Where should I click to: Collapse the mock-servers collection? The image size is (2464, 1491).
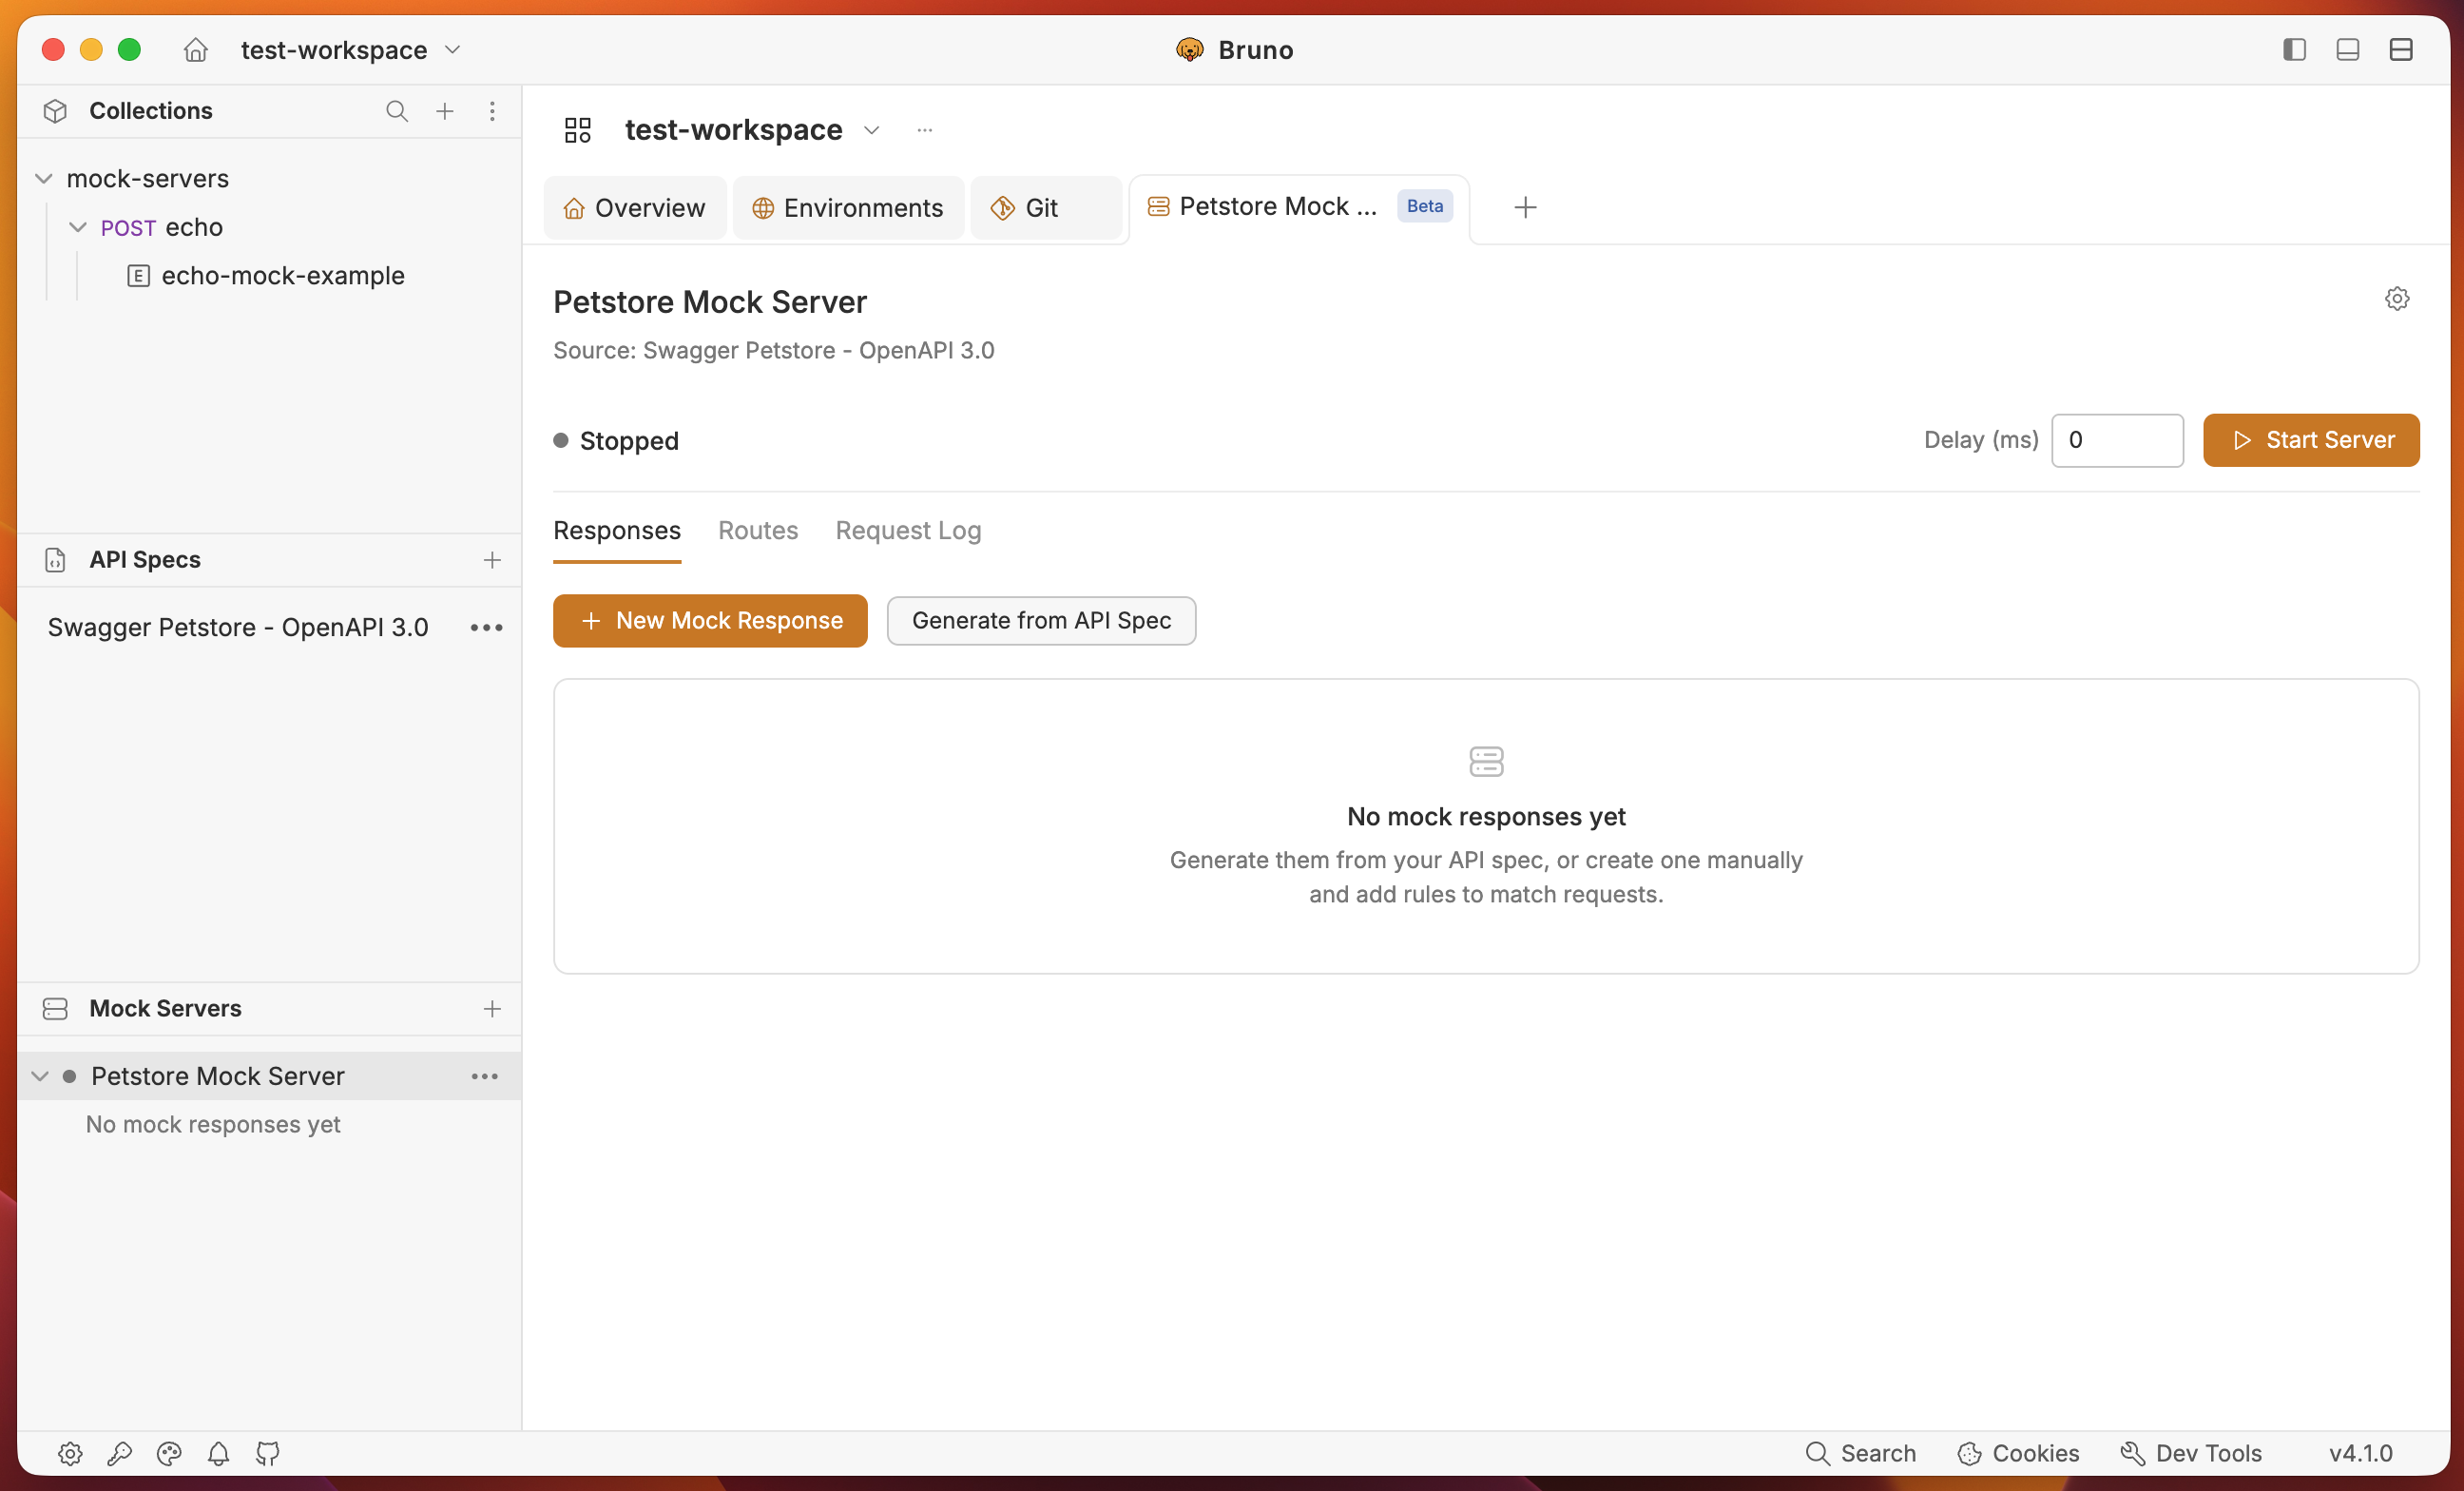click(44, 179)
